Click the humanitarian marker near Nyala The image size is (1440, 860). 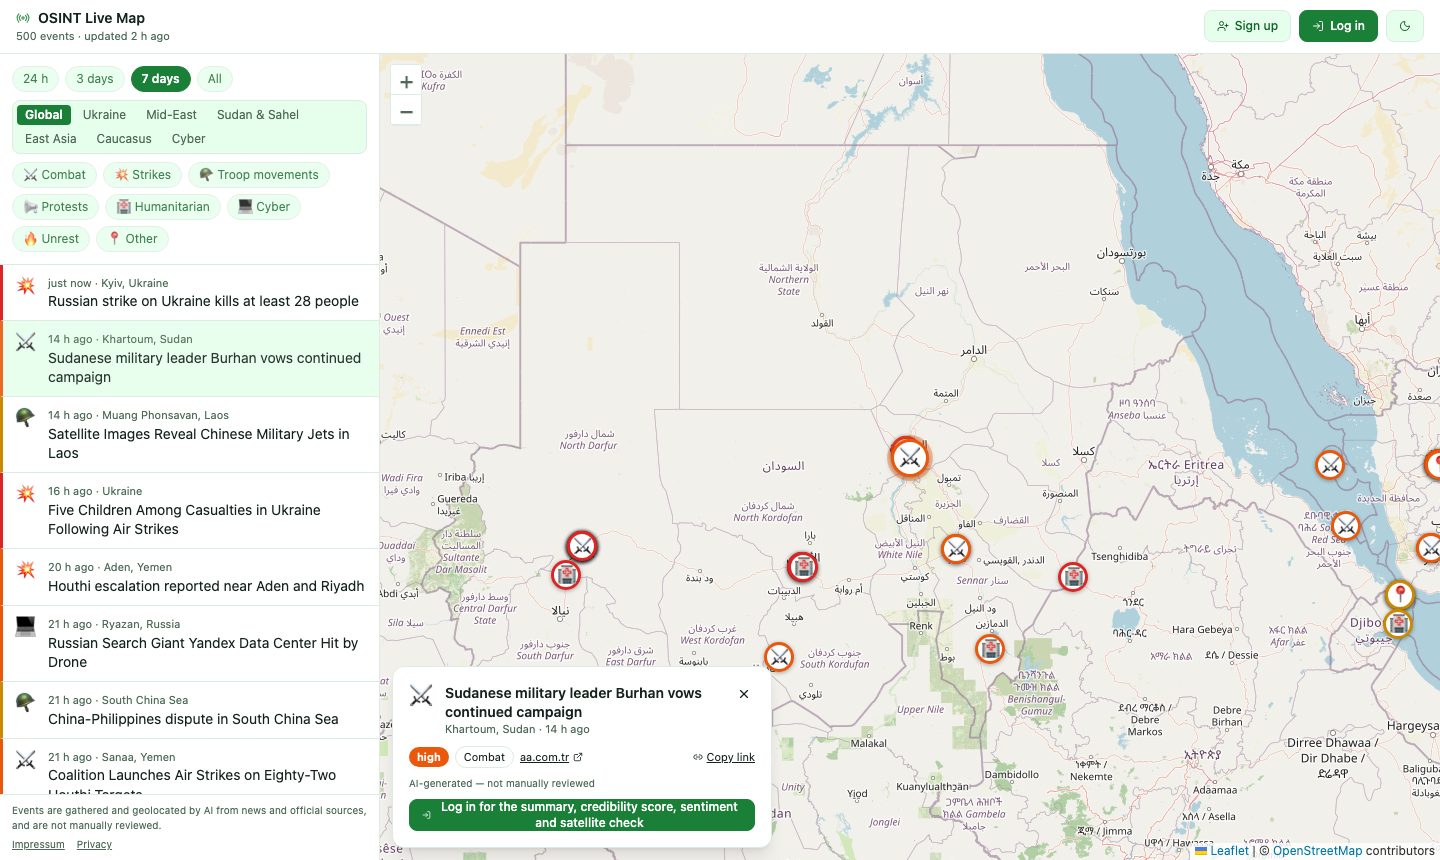[x=566, y=575]
